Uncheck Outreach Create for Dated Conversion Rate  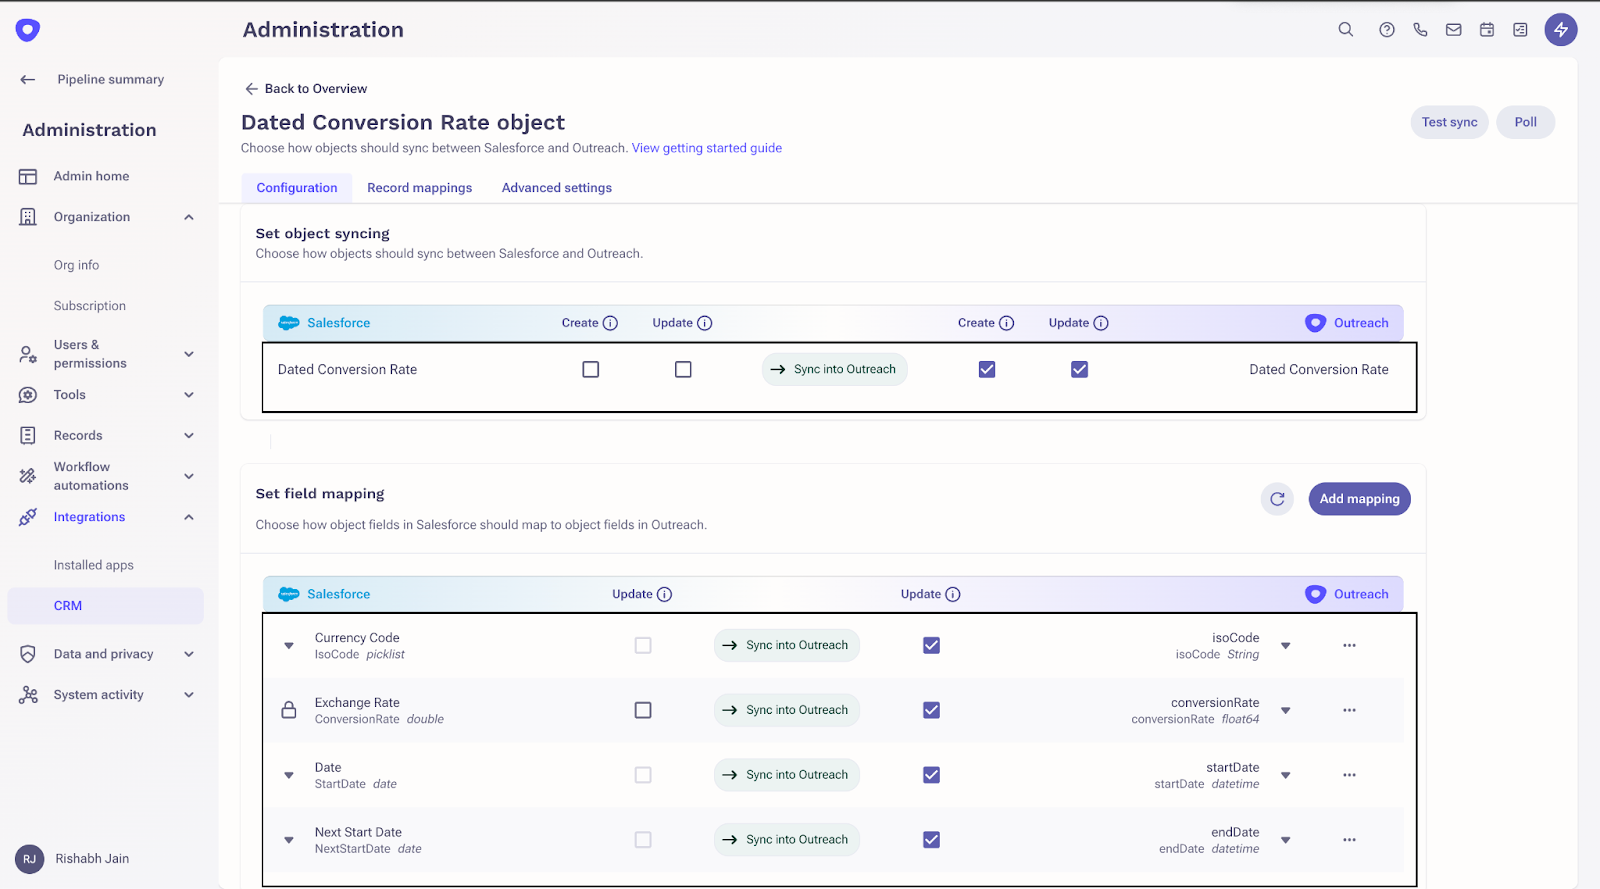[x=987, y=370]
